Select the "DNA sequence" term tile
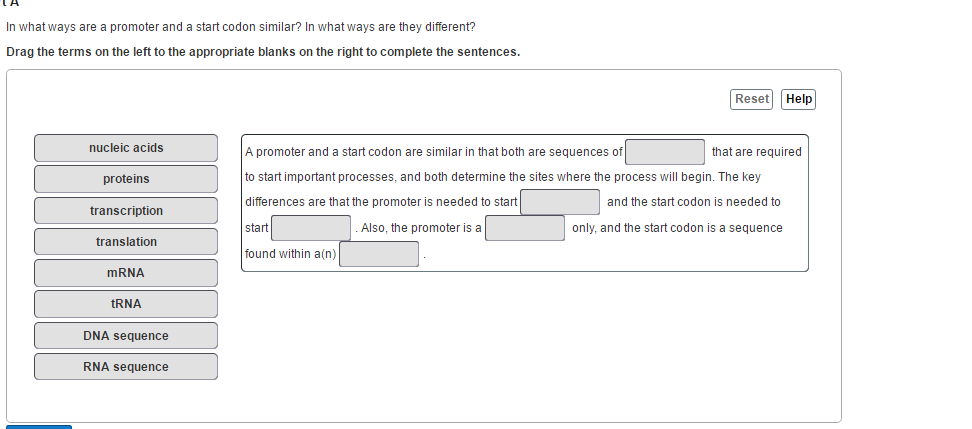Viewport: 972px width, 429px height. (126, 335)
